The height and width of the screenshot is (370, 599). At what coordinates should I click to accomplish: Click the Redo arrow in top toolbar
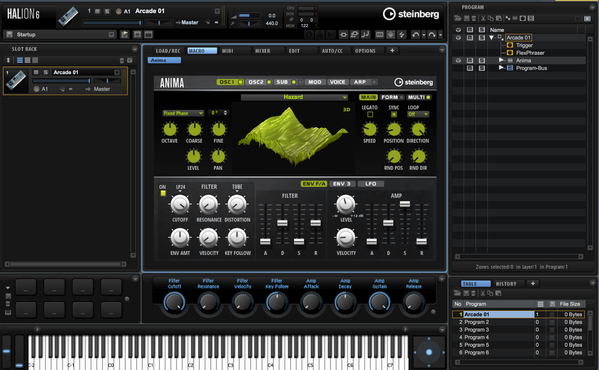click(432, 35)
